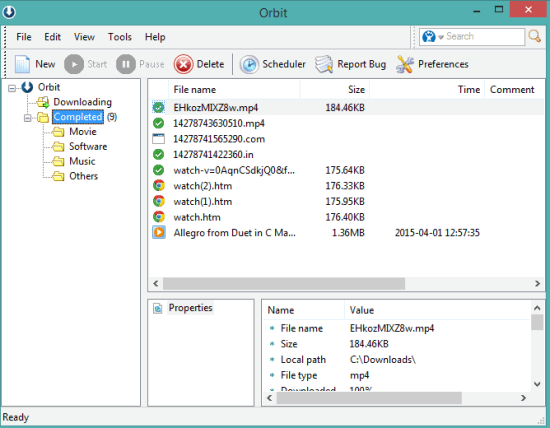Click the Orbit root node icon in the tree
This screenshot has width=550, height=428.
27,87
